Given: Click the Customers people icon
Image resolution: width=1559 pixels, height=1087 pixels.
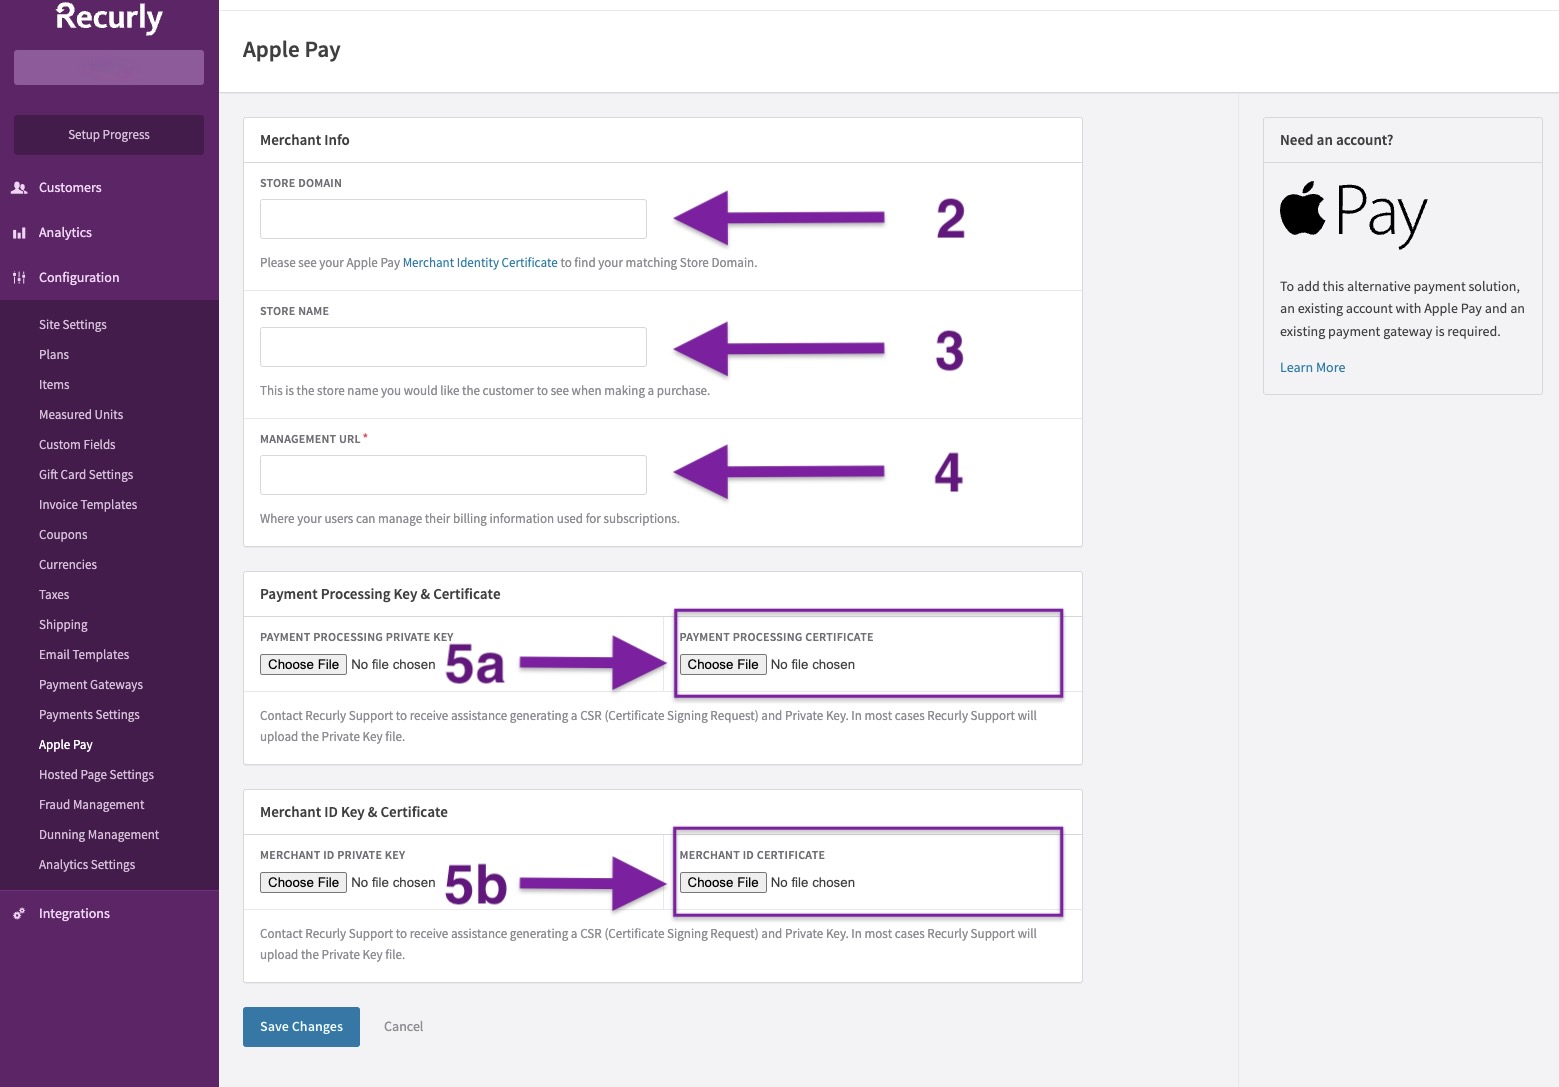Looking at the screenshot, I should [x=19, y=188].
